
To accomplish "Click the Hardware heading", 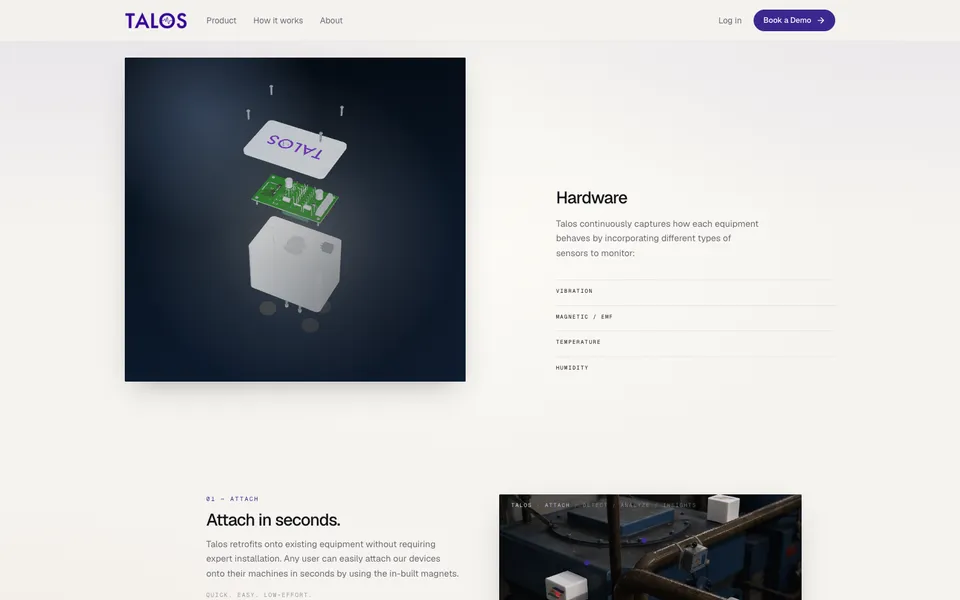I will click(x=591, y=198).
